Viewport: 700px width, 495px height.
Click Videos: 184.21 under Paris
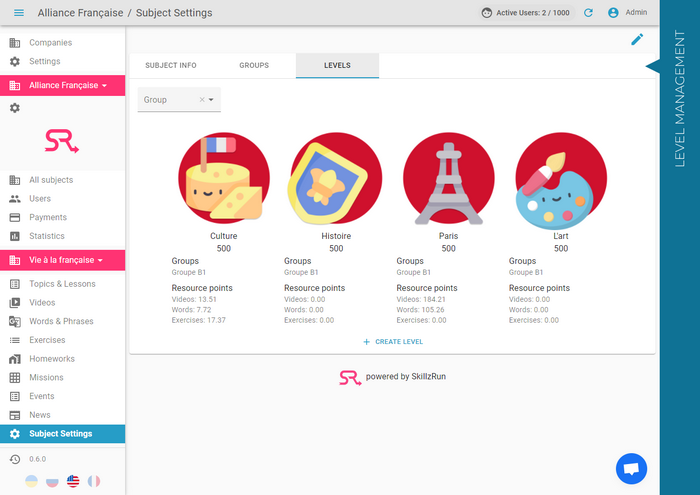pyautogui.click(x=421, y=299)
